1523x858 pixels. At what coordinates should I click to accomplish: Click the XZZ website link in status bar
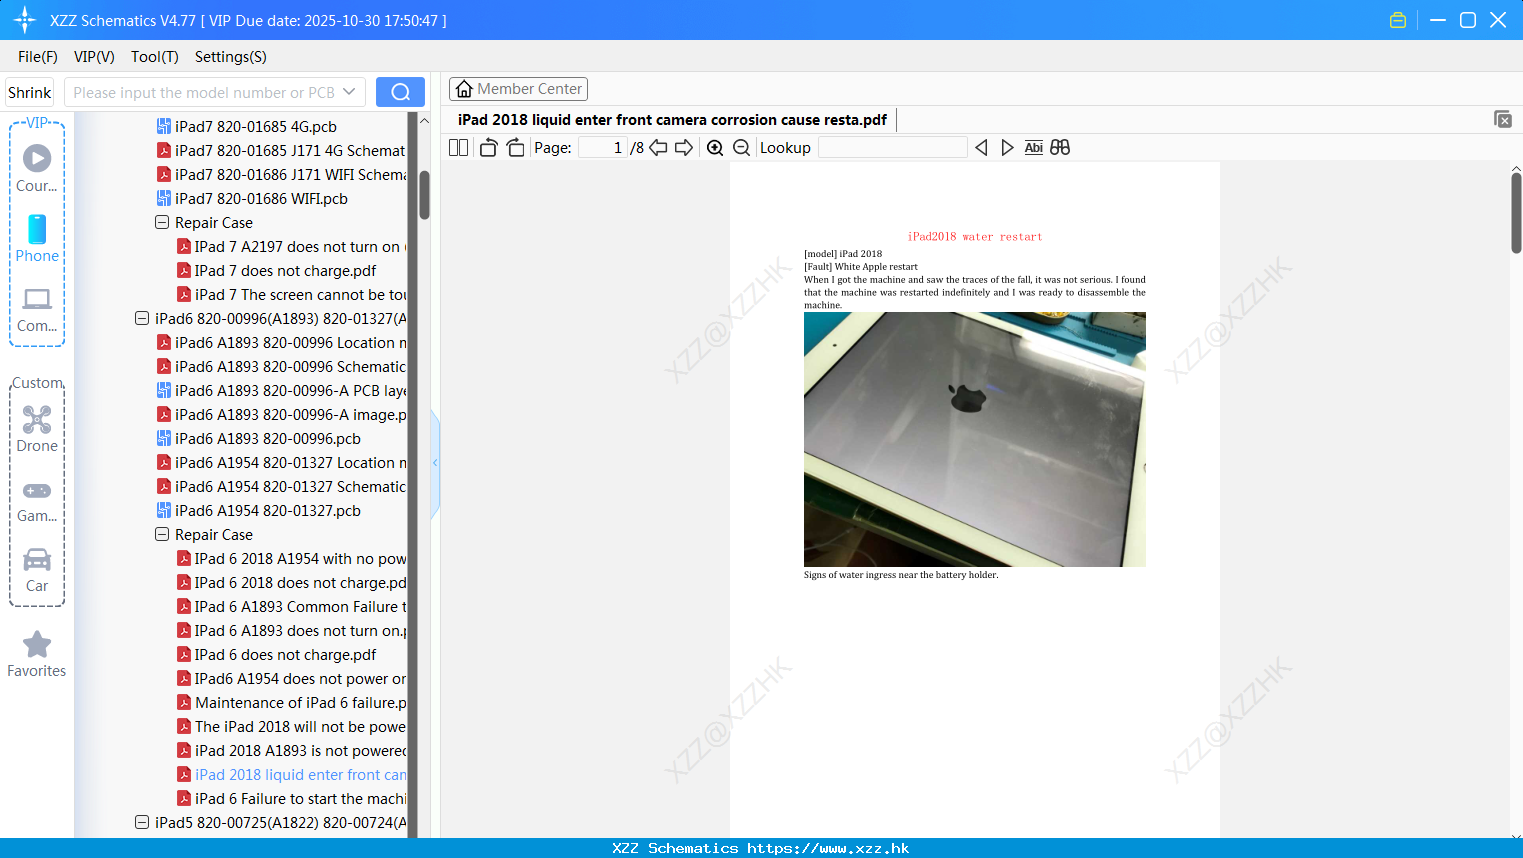(x=828, y=848)
